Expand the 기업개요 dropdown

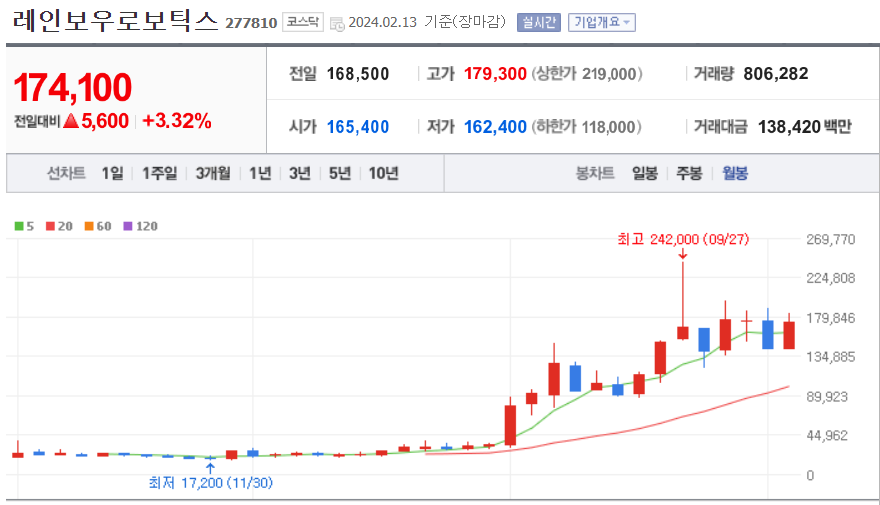602,22
